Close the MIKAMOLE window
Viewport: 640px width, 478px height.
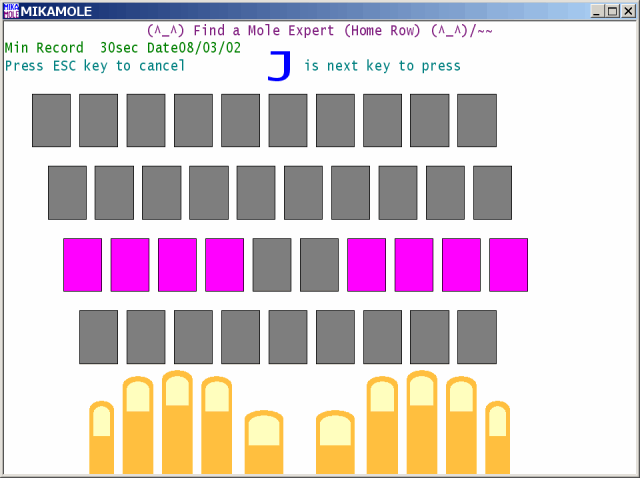(x=628, y=10)
